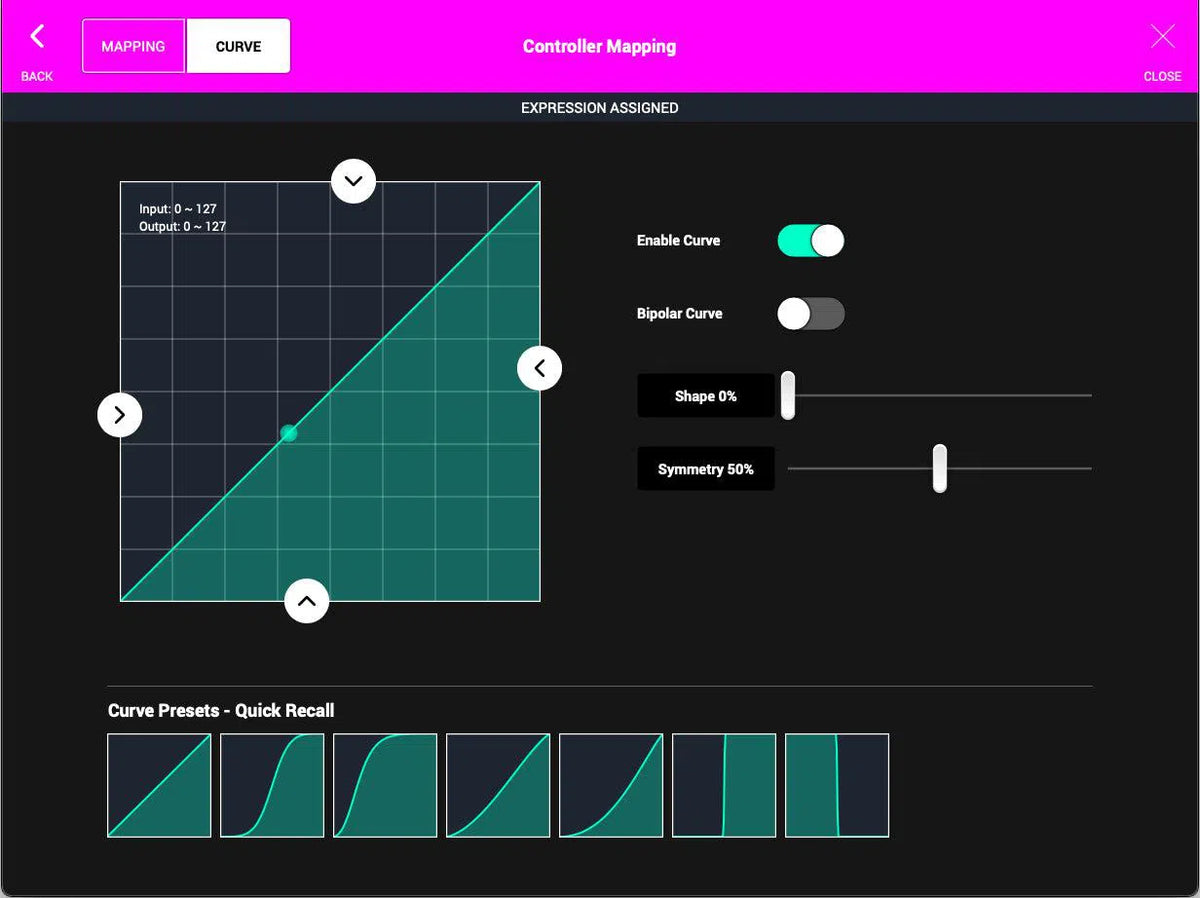Open the CURVE tab
This screenshot has height=898, width=1200.
click(x=237, y=45)
